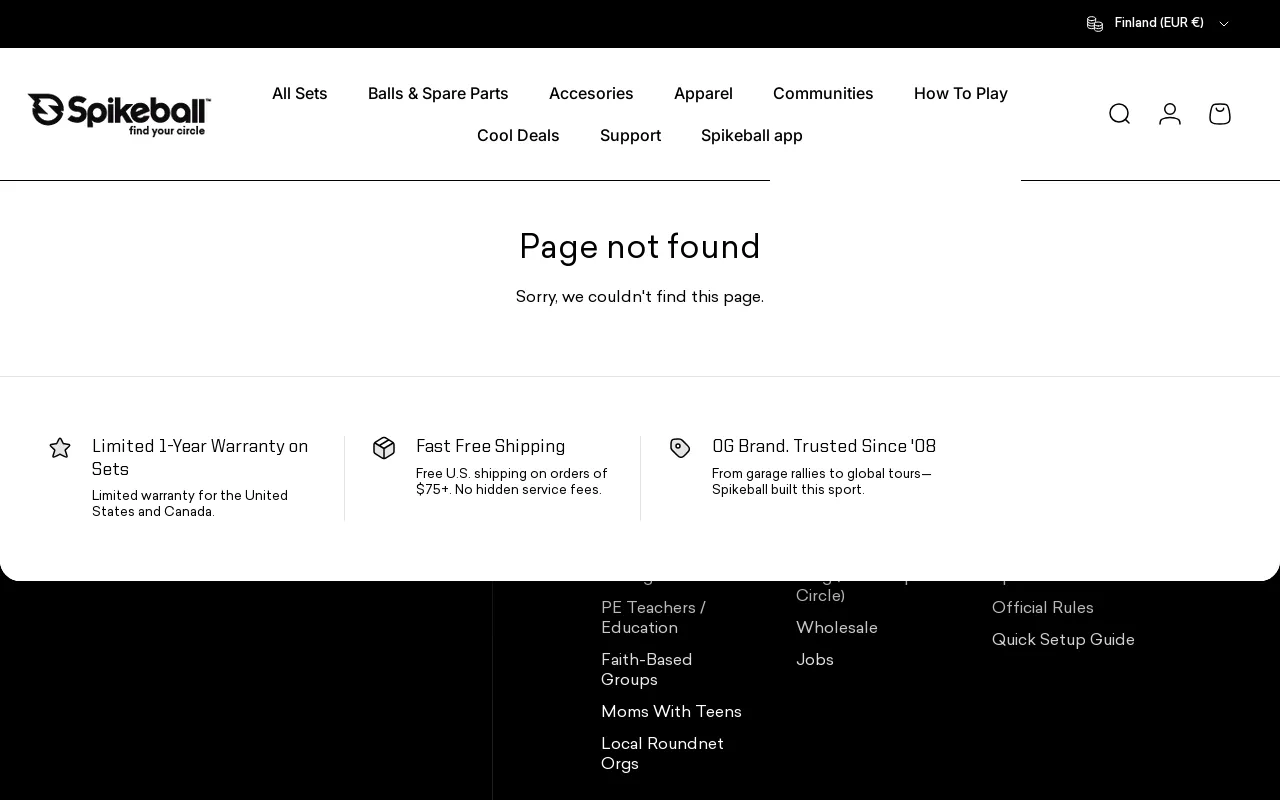The image size is (1280, 800).
Task: Open the search icon
Action: (1119, 114)
